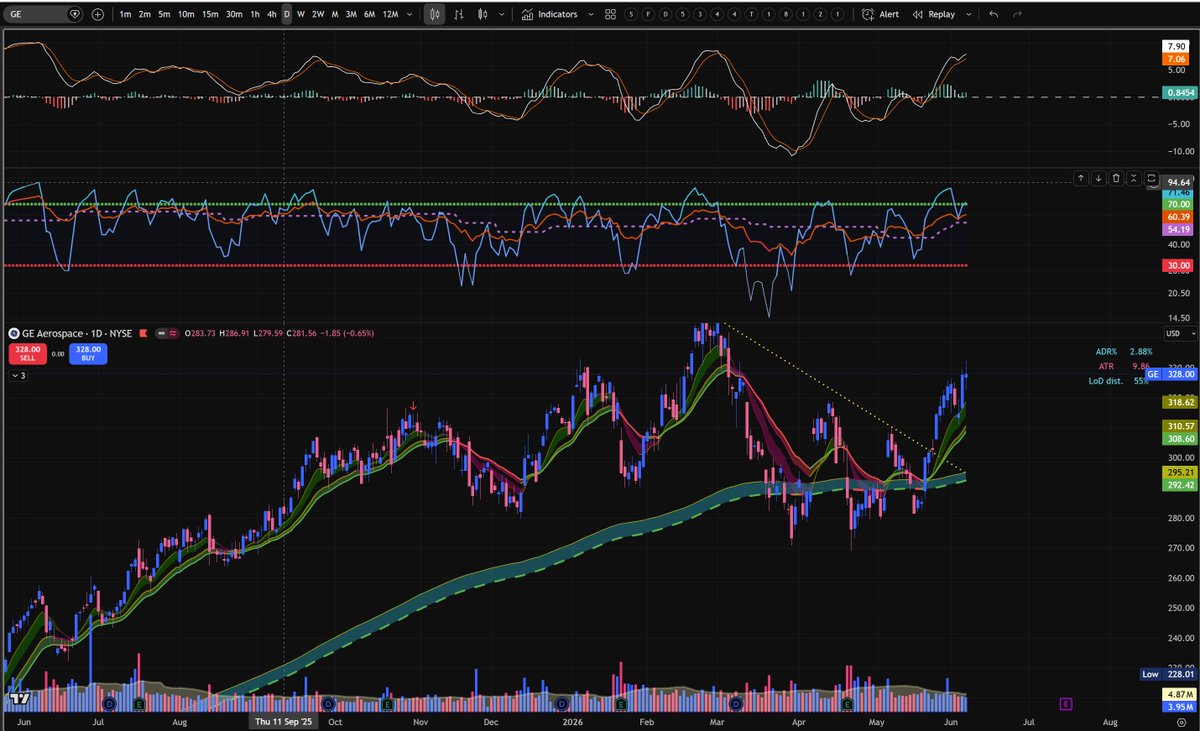Click the red flag next to NYSE
This screenshot has height=731, width=1200.
[x=144, y=333]
